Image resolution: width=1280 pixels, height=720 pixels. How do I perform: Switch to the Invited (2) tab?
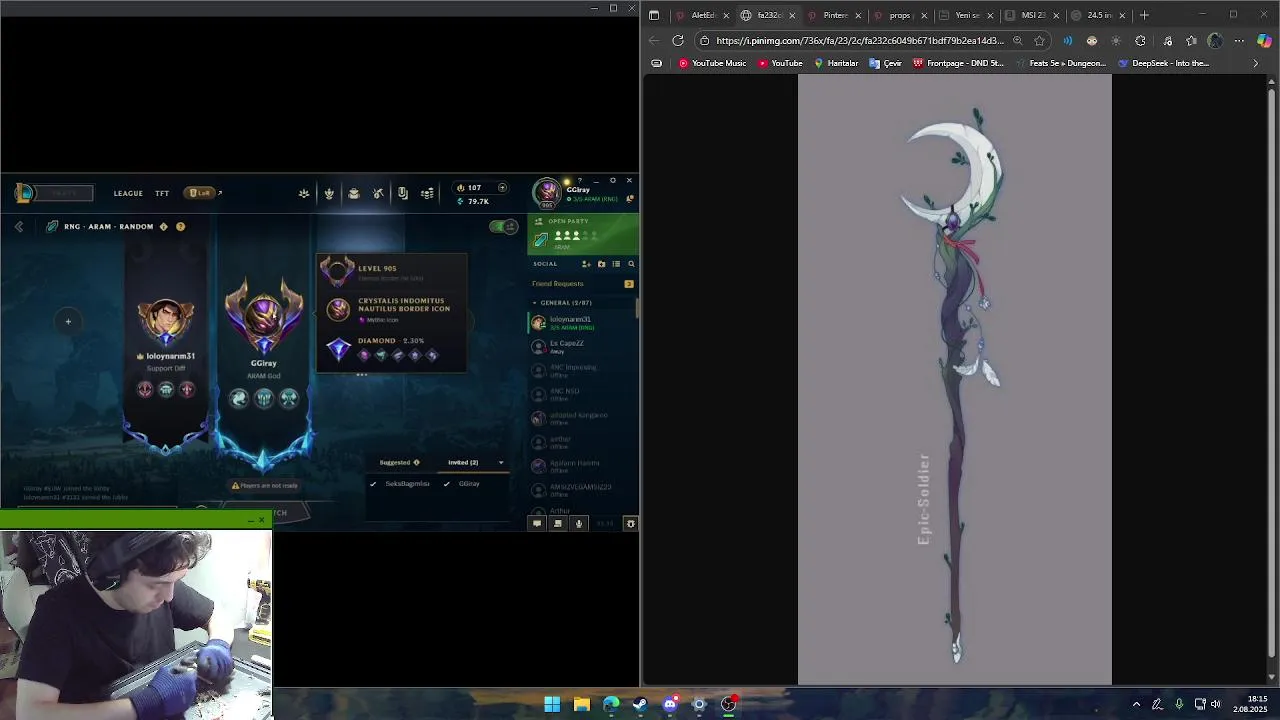(x=463, y=463)
